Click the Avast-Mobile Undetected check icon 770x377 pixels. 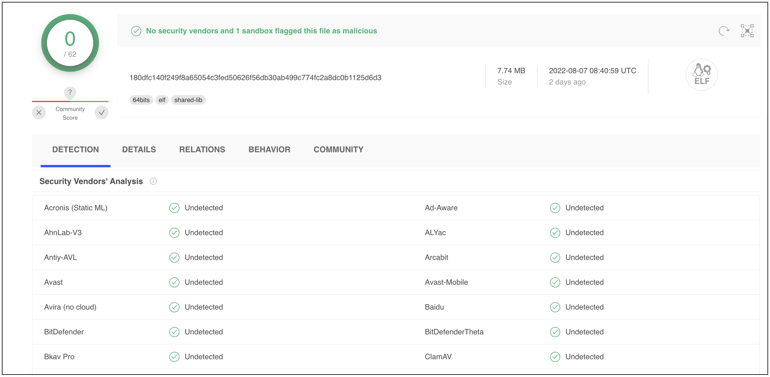(555, 282)
